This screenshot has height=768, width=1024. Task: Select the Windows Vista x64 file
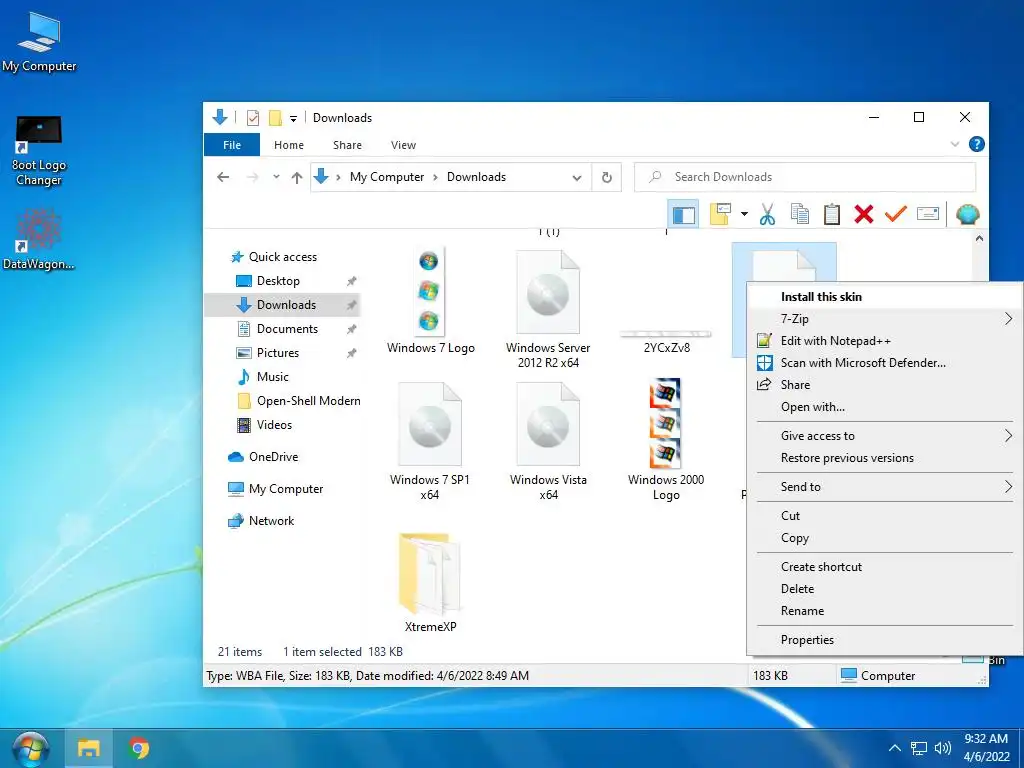(x=548, y=441)
